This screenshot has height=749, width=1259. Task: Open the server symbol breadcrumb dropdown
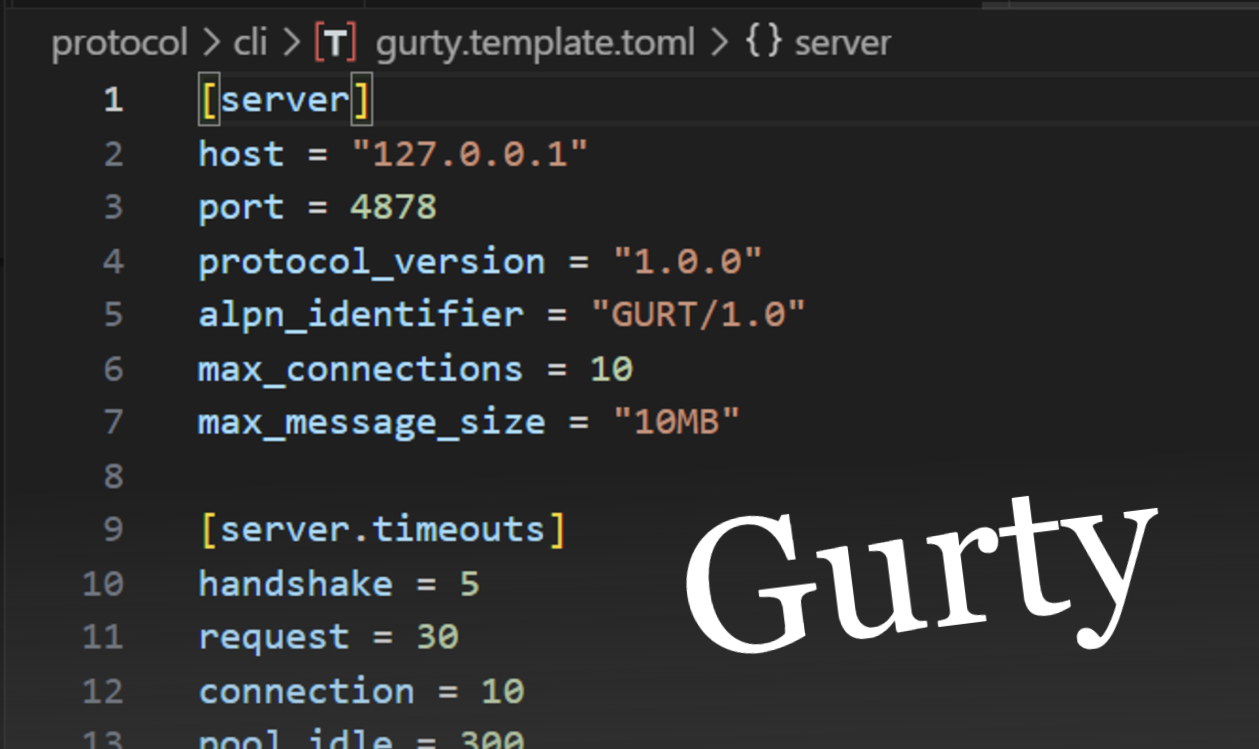[x=842, y=42]
